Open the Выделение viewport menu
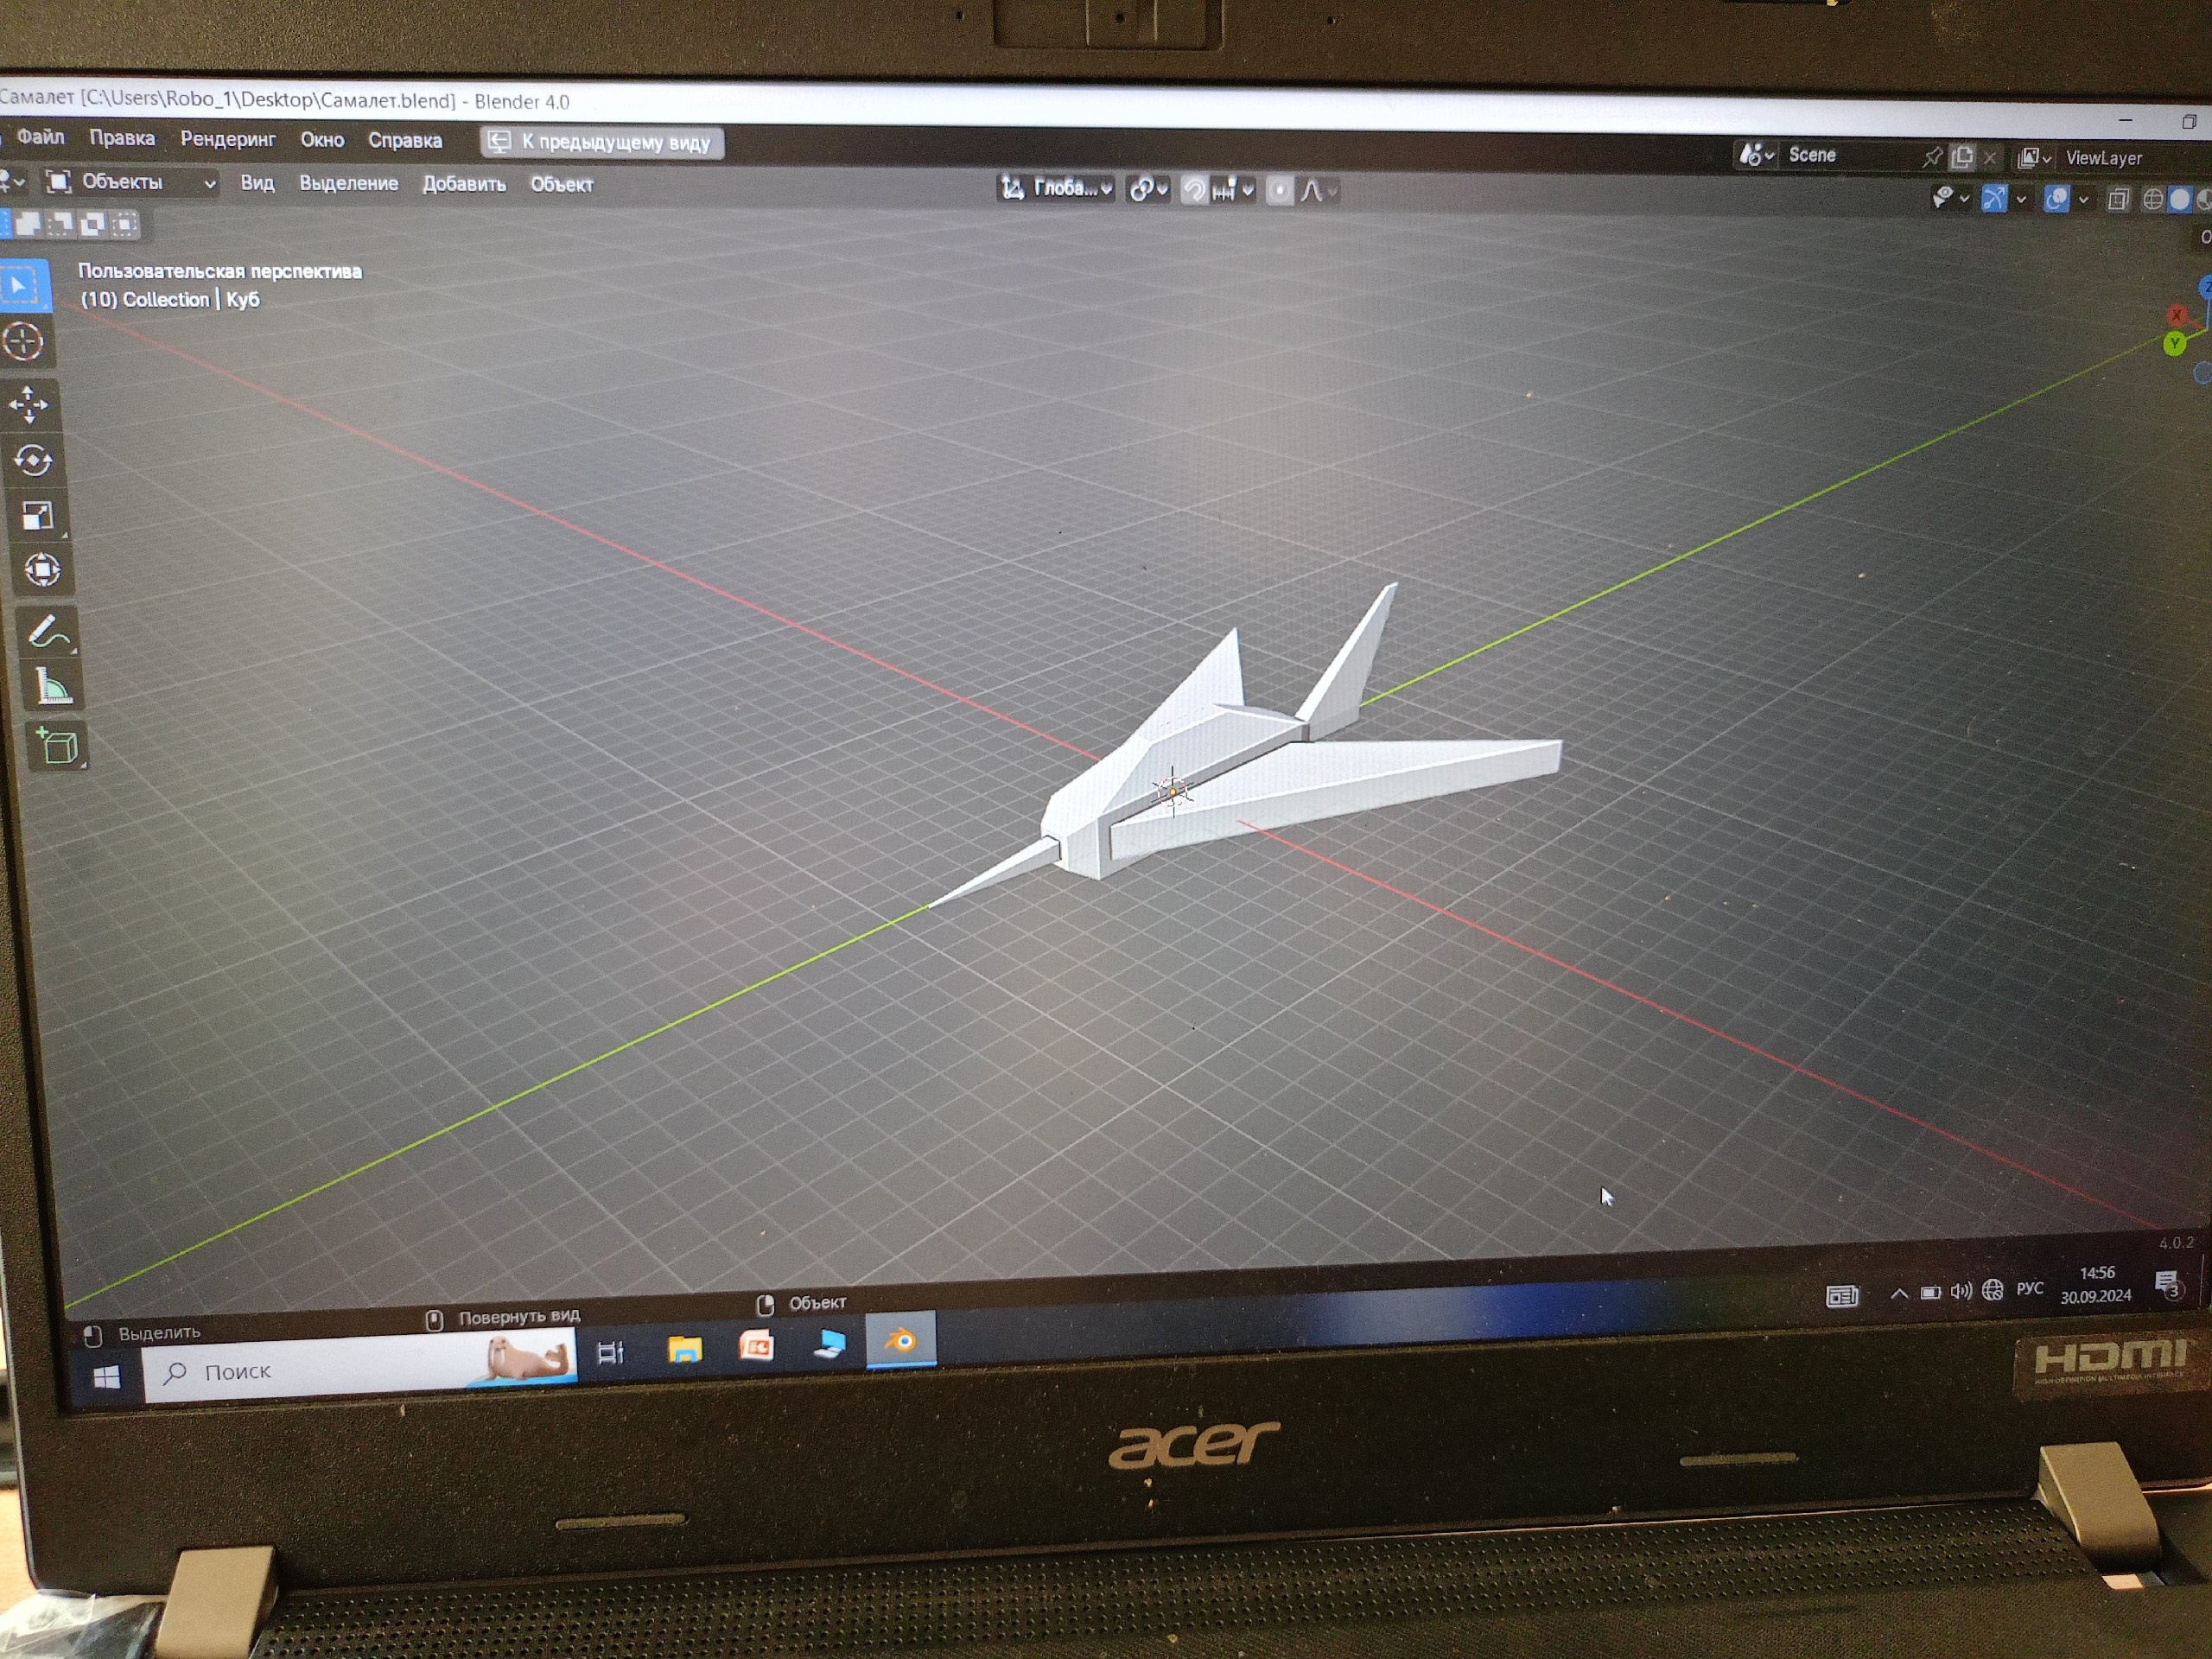The image size is (2212, 1659). pos(348,184)
